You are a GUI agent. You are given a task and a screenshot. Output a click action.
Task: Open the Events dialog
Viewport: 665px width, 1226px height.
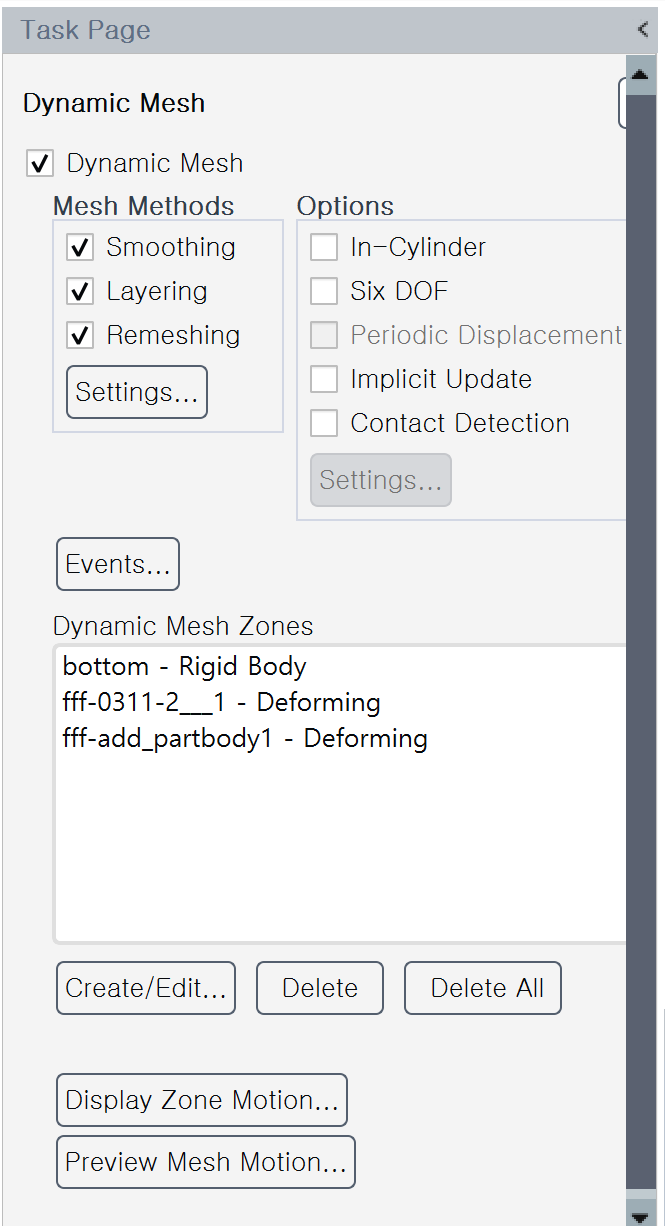point(118,564)
